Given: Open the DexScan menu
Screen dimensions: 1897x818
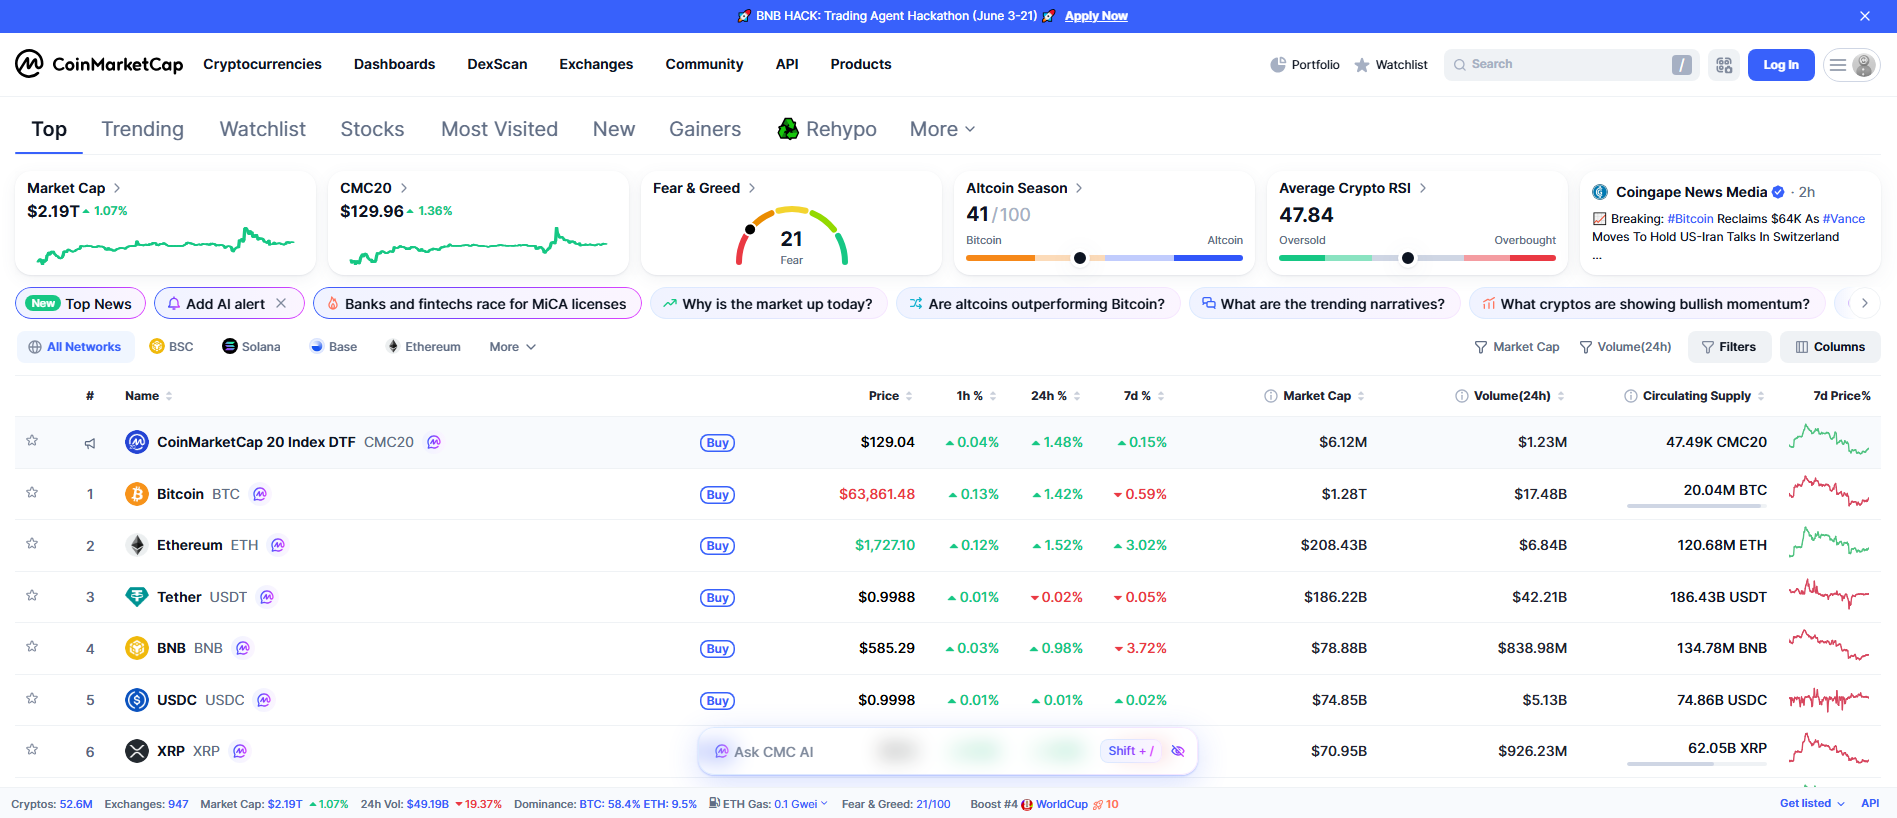Looking at the screenshot, I should pyautogui.click(x=497, y=64).
